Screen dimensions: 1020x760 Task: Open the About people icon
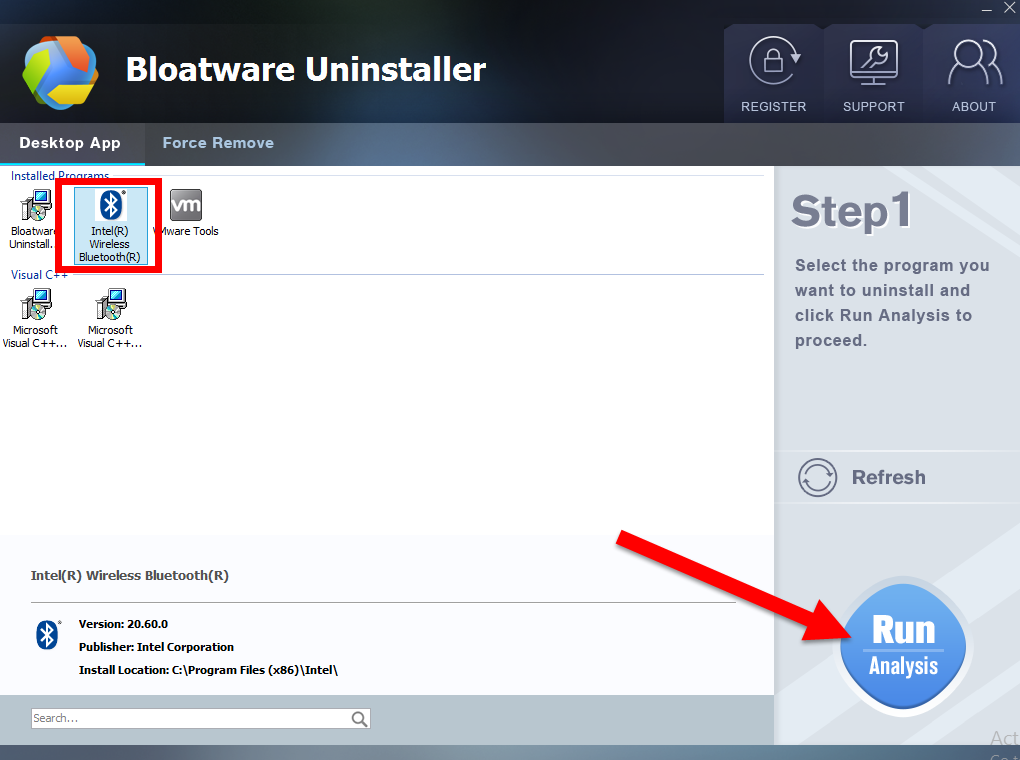click(974, 62)
